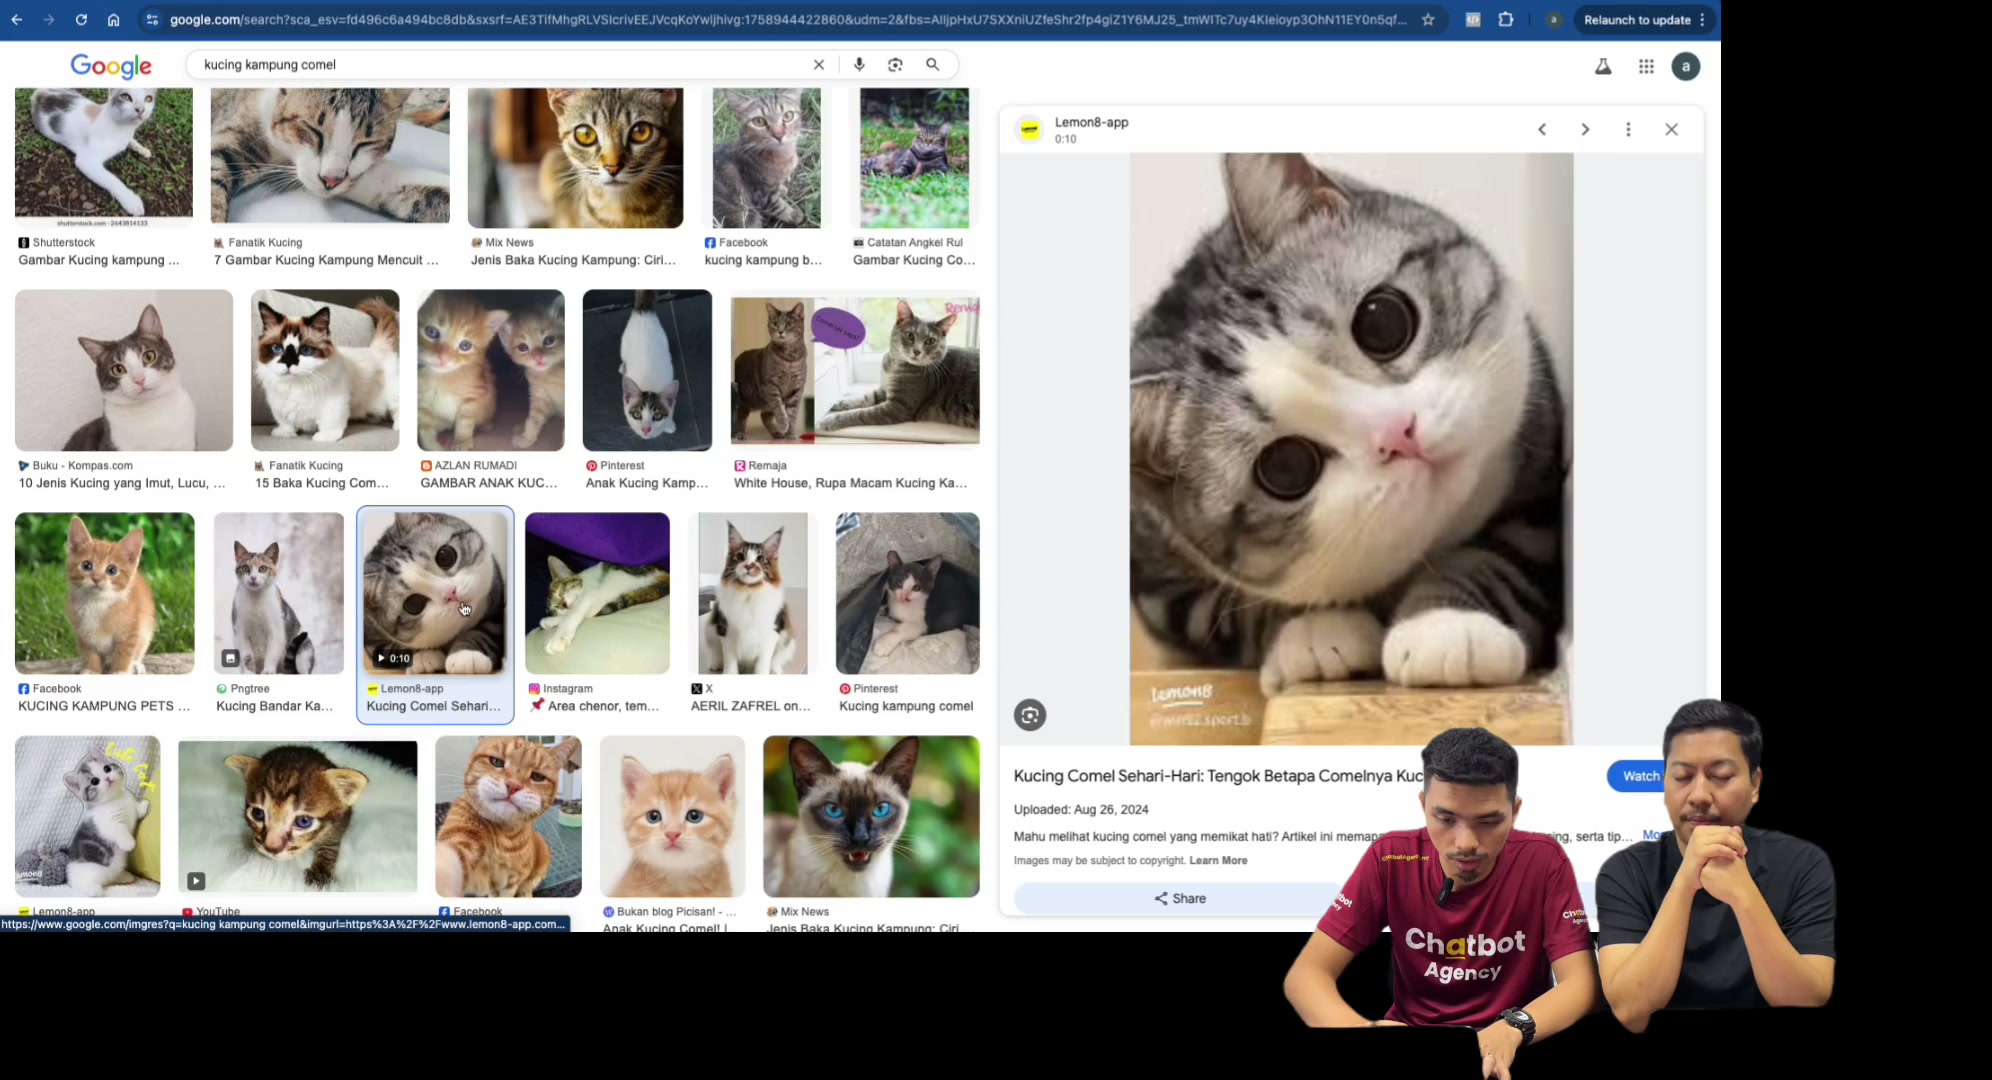This screenshot has width=1992, height=1080.
Task: Open Pinterest Kucing kampung comel thumbnail
Action: [908, 593]
